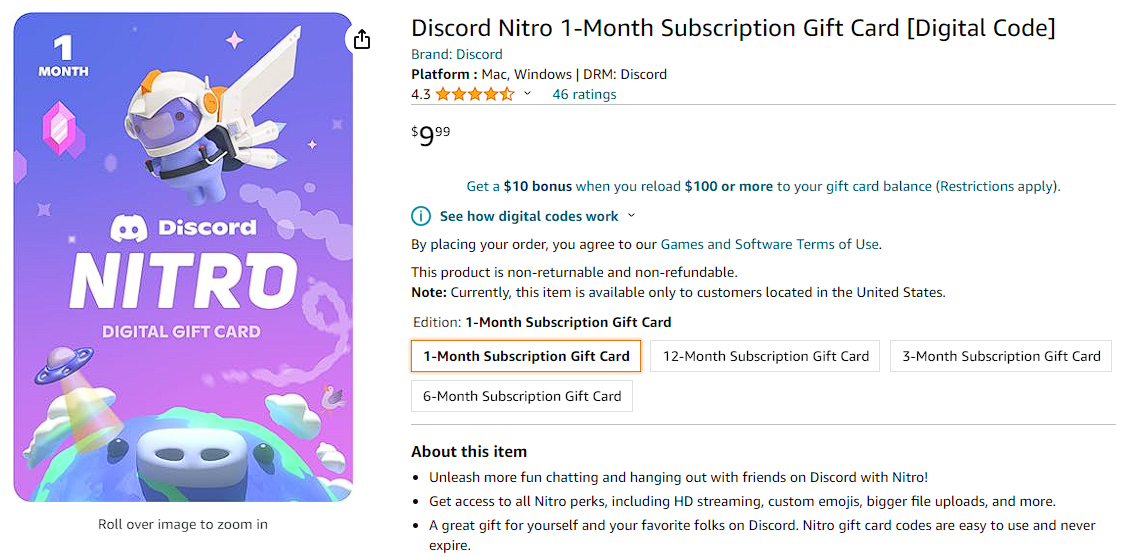Visit the Brand: Discord link
The image size is (1129, 557).
[x=457, y=54]
